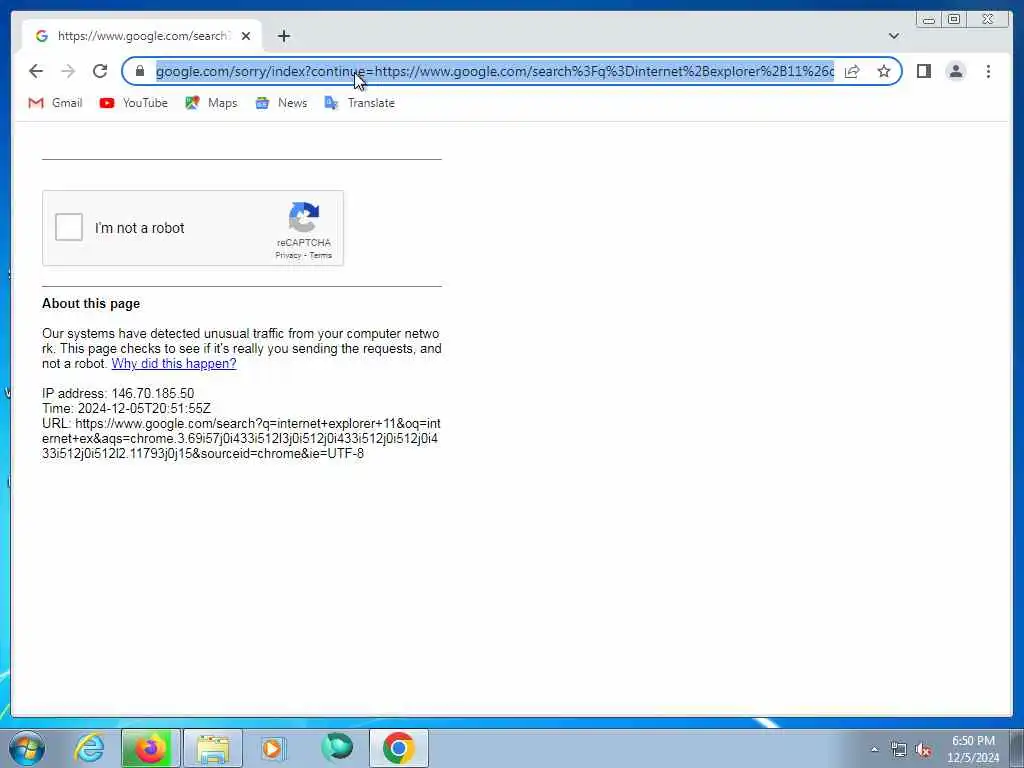Click the reCAPTCHA logo
1024x768 pixels.
coord(304,217)
